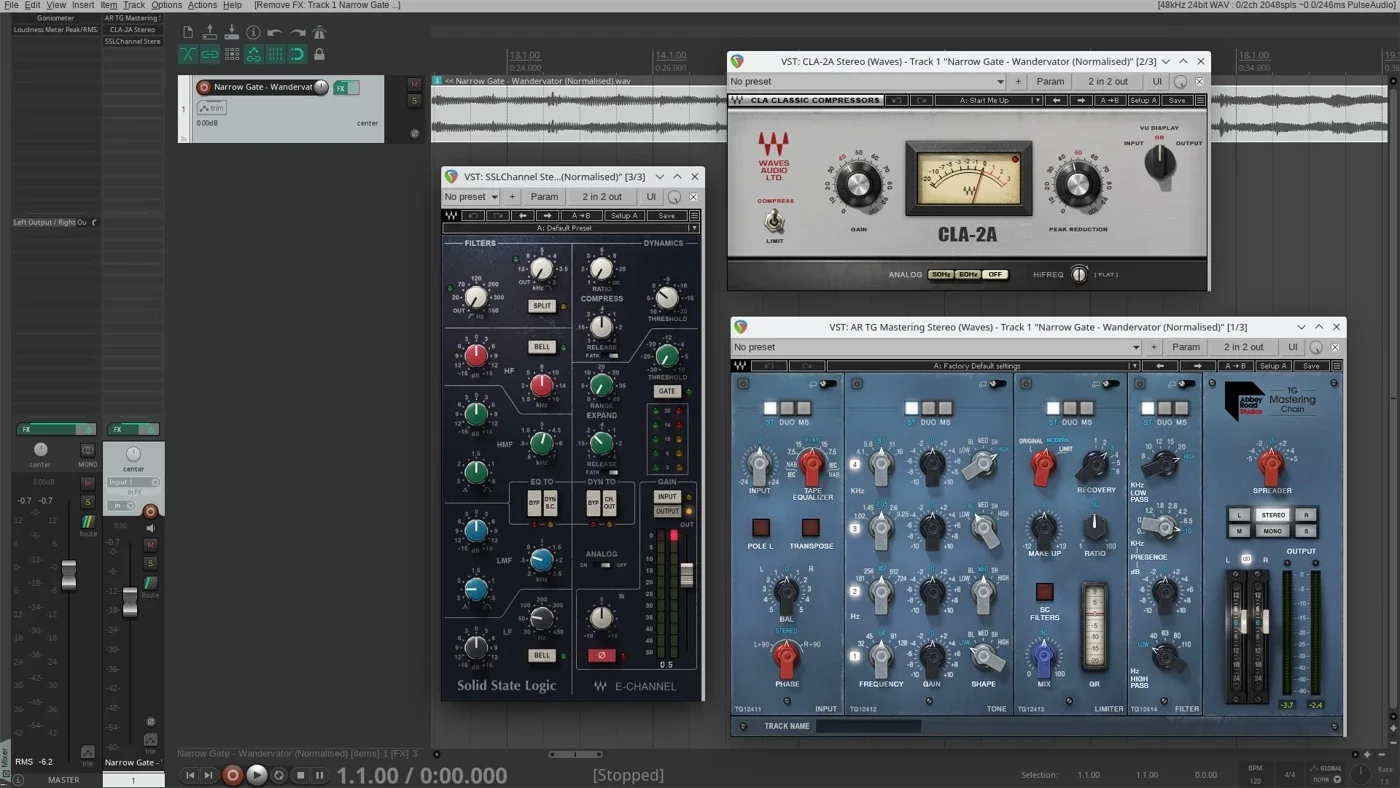
Task: Open Project Settings info icon
Action: tap(254, 33)
